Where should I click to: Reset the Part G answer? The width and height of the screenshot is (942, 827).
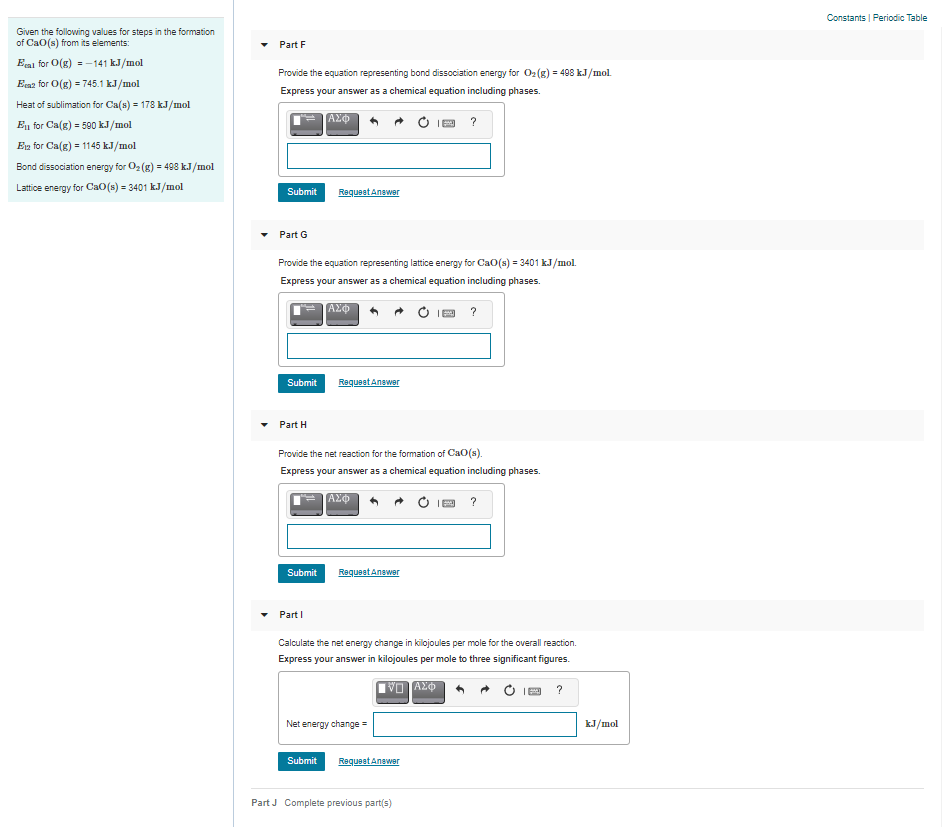[424, 312]
